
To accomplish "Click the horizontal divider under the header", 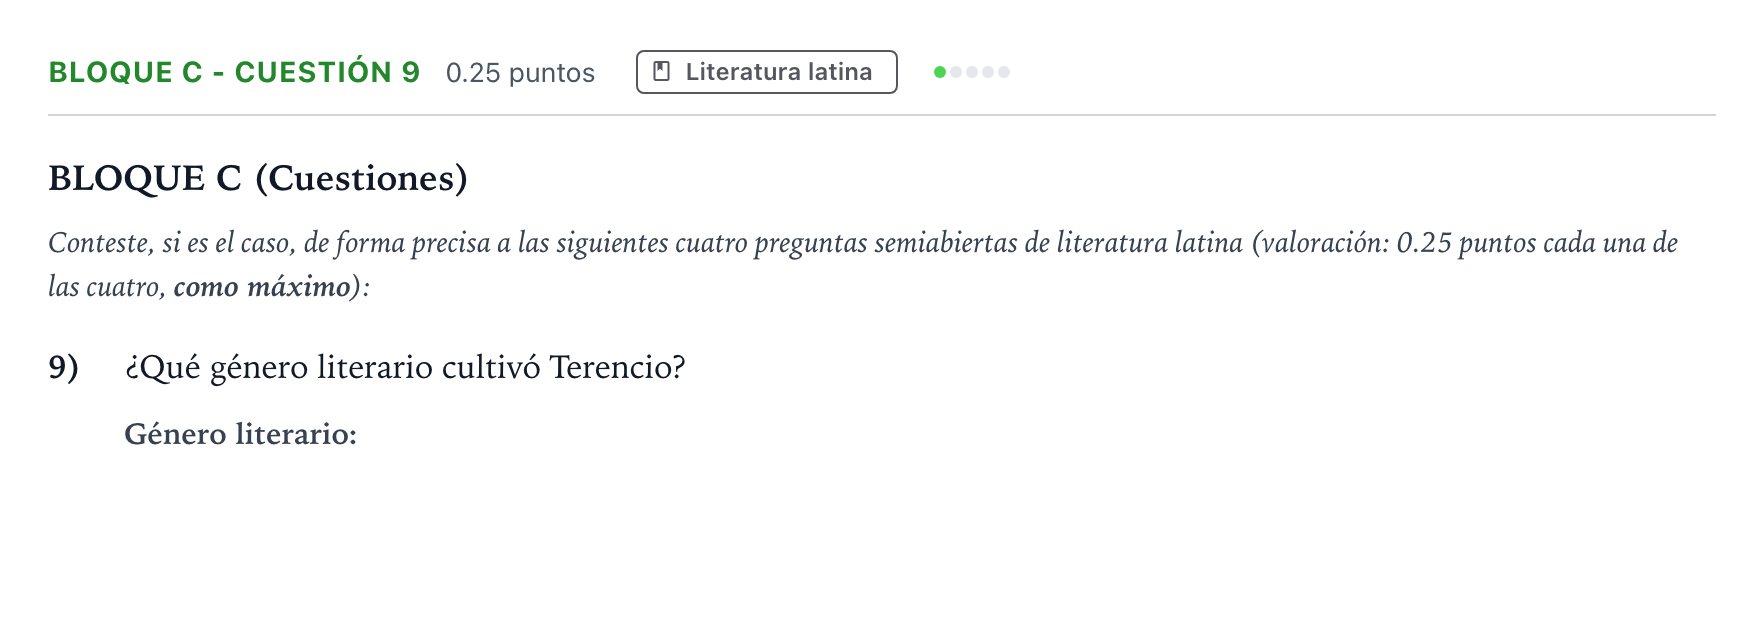I will tap(882, 115).
